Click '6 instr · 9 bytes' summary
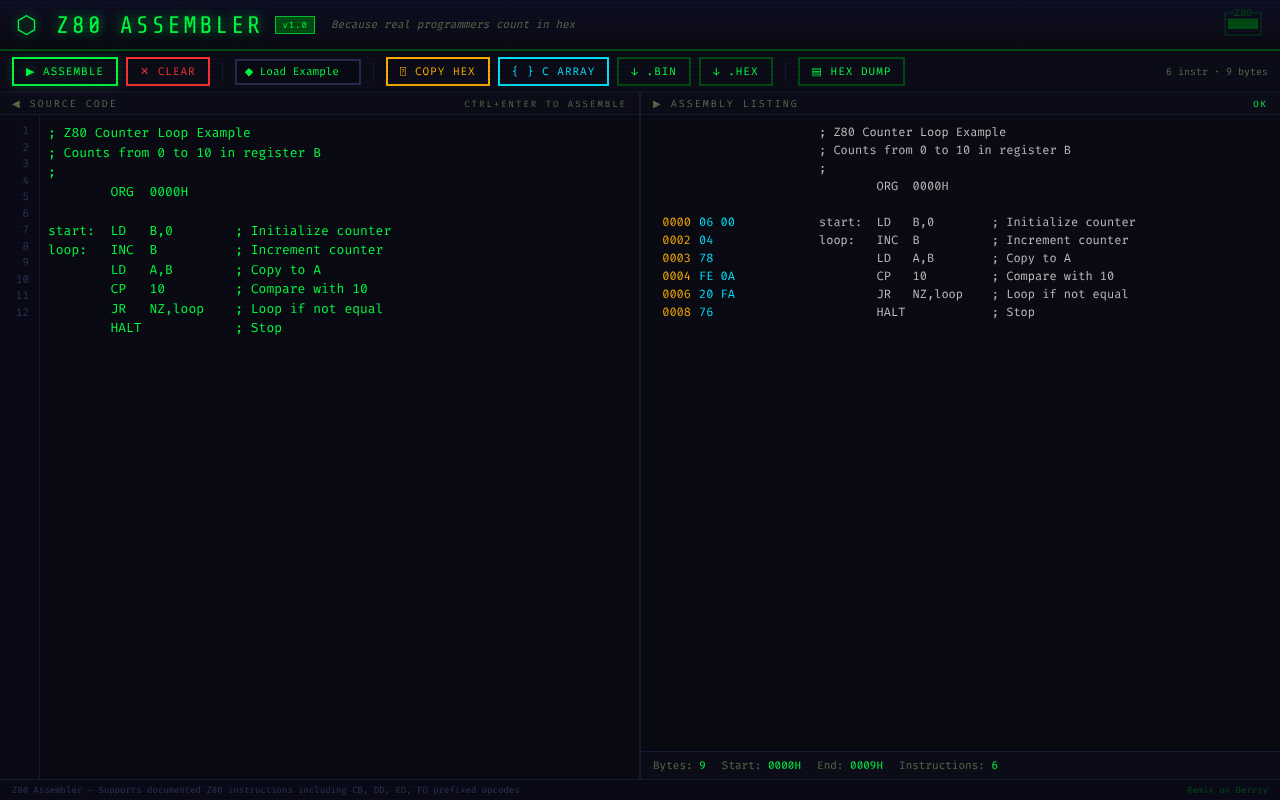Screen dimensions: 1280x800 (x=1217, y=72)
